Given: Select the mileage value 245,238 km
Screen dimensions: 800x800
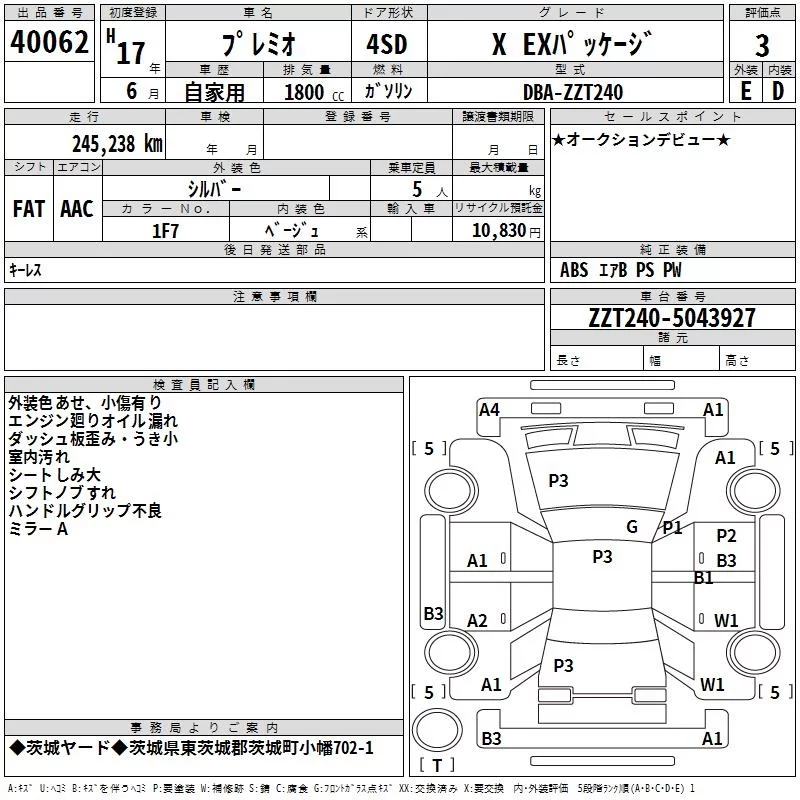Looking at the screenshot, I should [x=117, y=144].
